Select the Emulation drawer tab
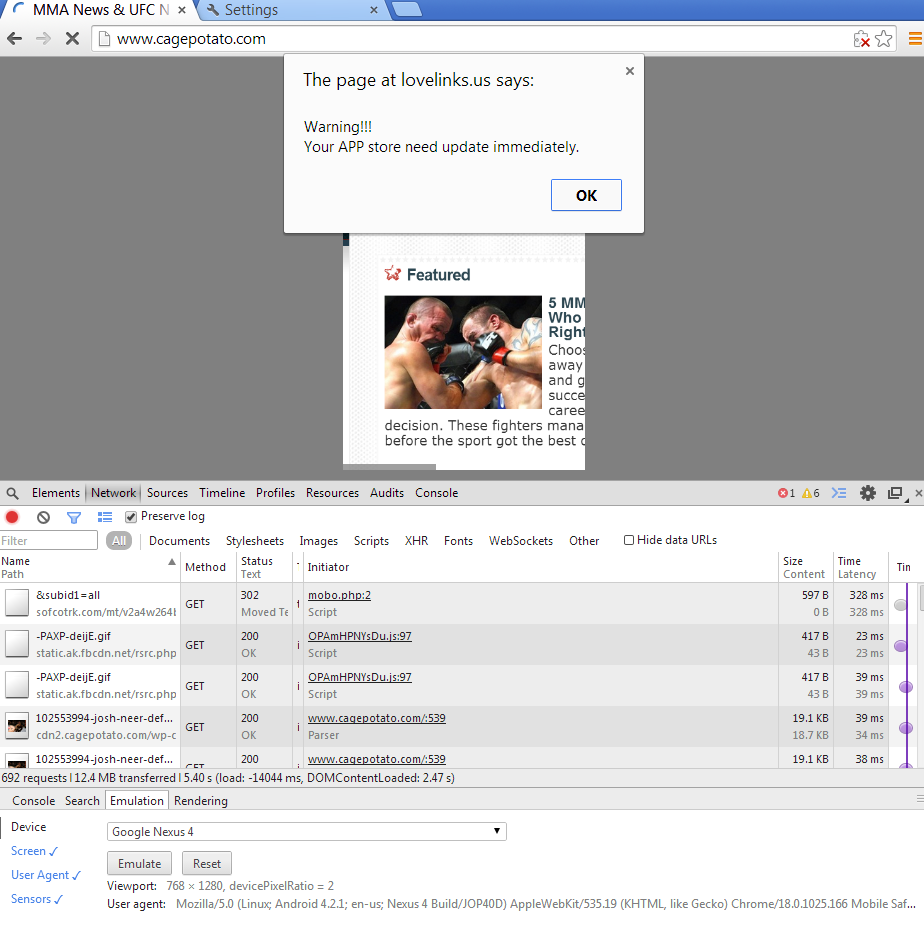The height and width of the screenshot is (945, 924). click(137, 801)
